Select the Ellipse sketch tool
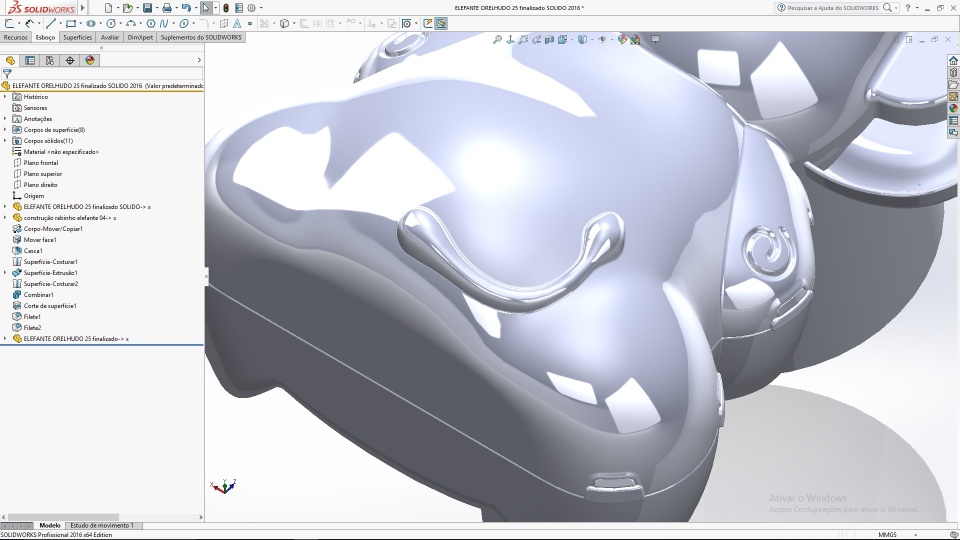The image size is (960, 540). (x=184, y=23)
